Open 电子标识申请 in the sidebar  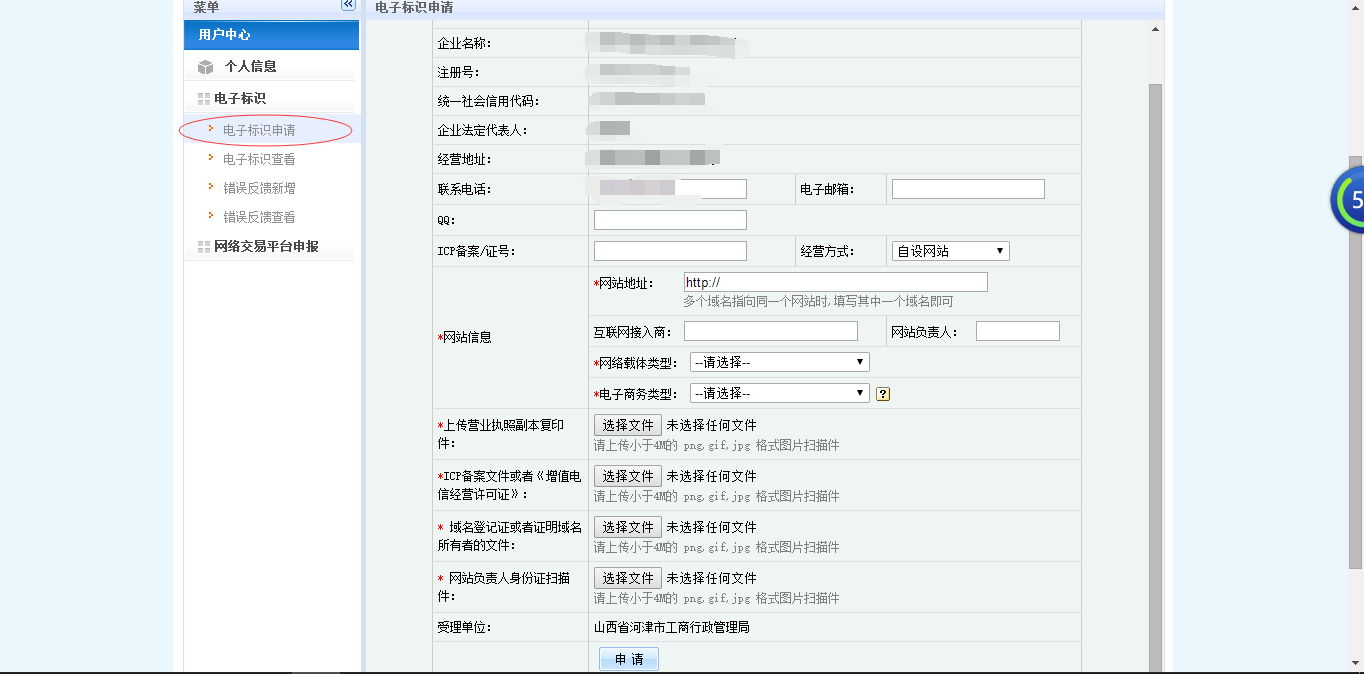click(259, 130)
